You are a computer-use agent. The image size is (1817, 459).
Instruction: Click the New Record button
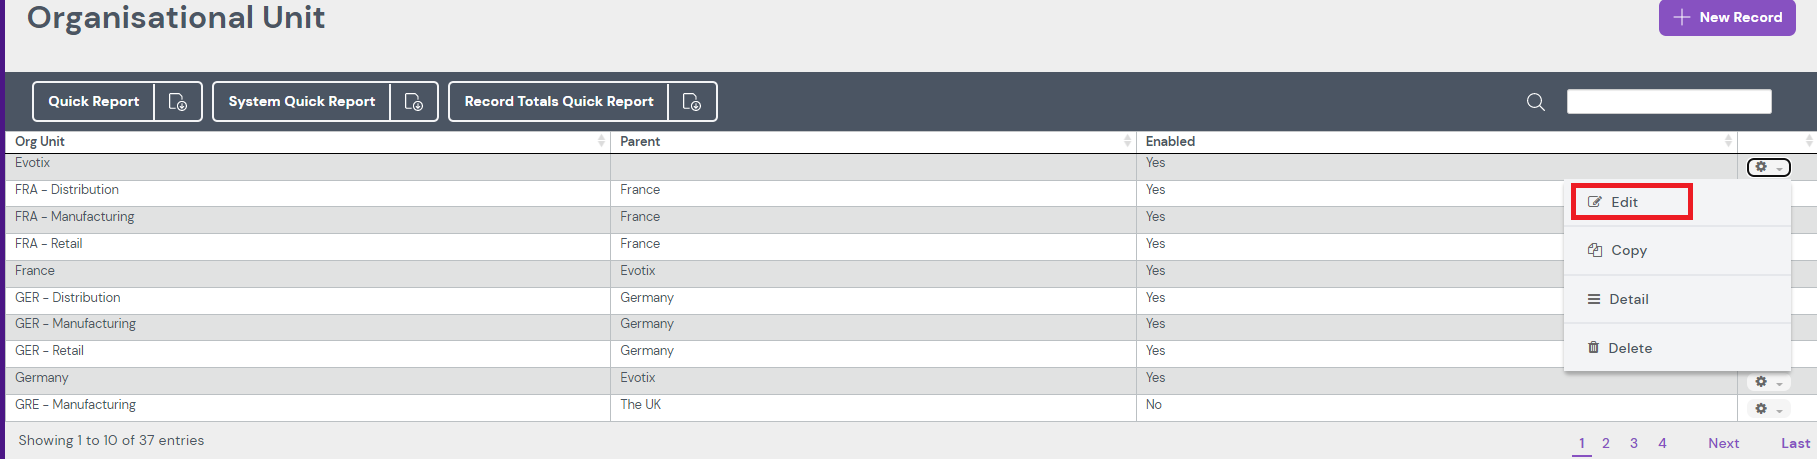(1727, 18)
